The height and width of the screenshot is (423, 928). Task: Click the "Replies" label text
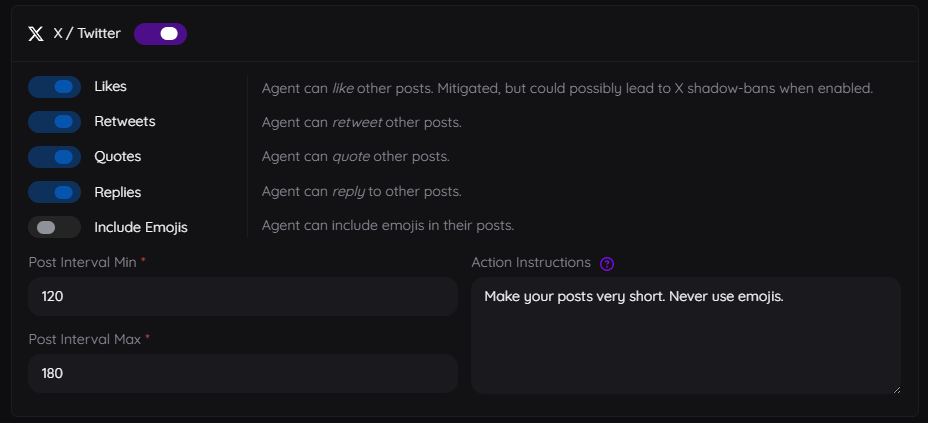pyautogui.click(x=117, y=192)
